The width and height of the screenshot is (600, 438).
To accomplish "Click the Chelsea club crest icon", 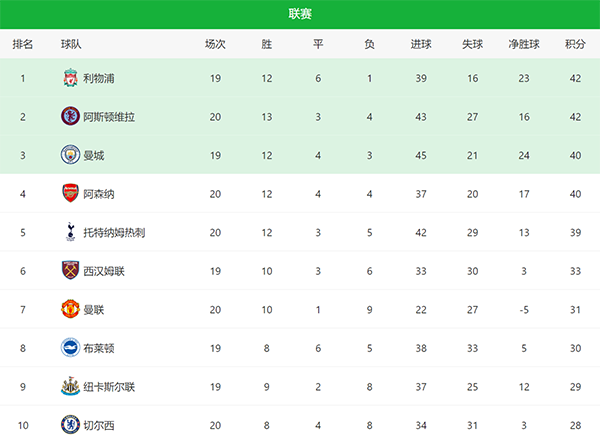I will [70, 425].
